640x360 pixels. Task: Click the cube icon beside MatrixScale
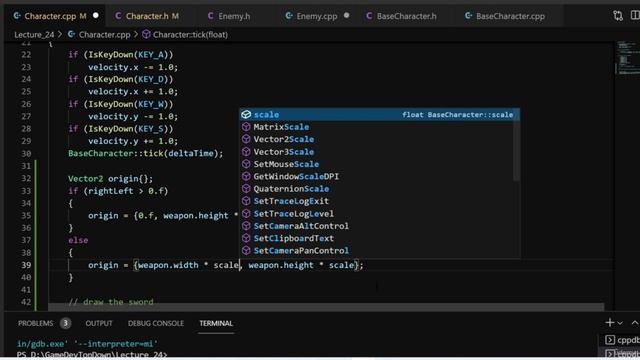coord(246,127)
